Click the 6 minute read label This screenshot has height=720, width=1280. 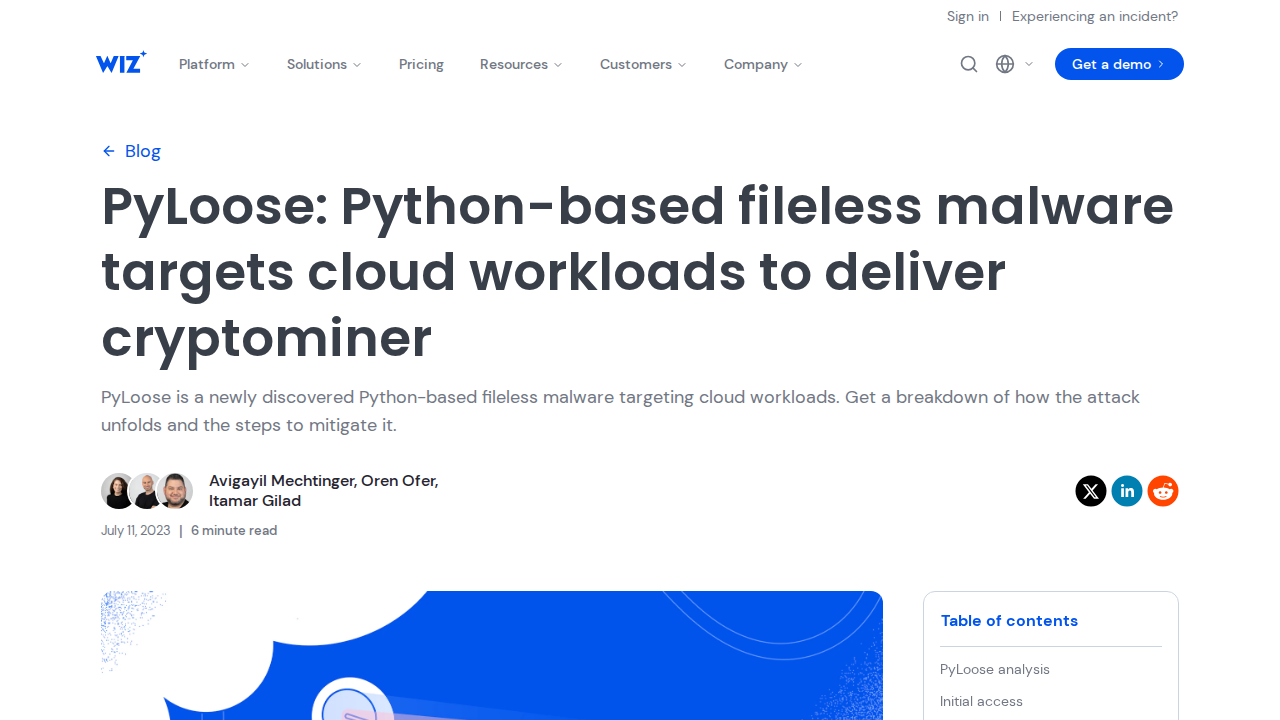click(x=234, y=530)
